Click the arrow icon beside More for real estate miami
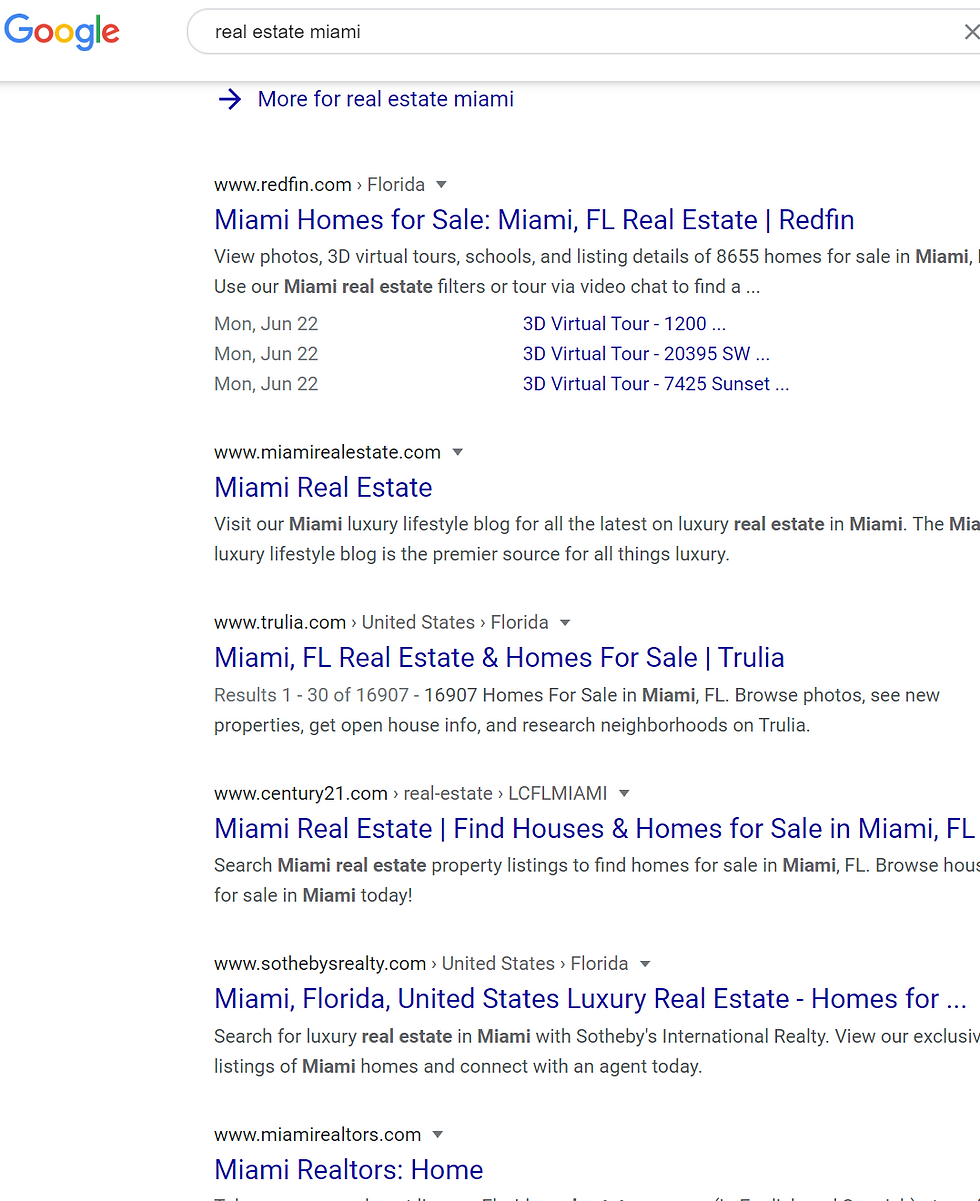The height and width of the screenshot is (1201, 980). [x=230, y=99]
